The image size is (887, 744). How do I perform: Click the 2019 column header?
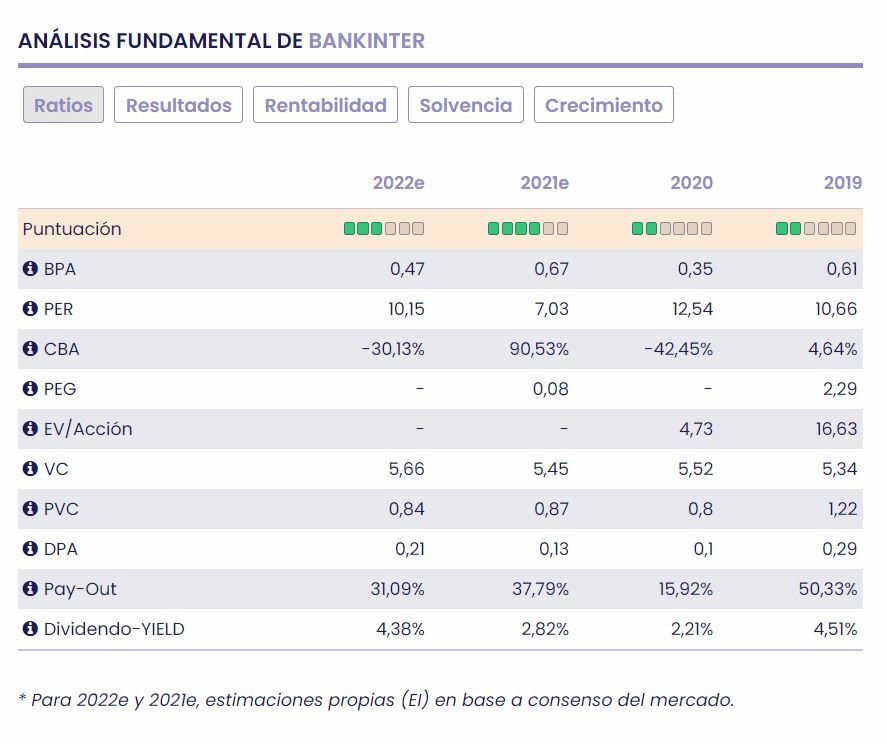842,183
